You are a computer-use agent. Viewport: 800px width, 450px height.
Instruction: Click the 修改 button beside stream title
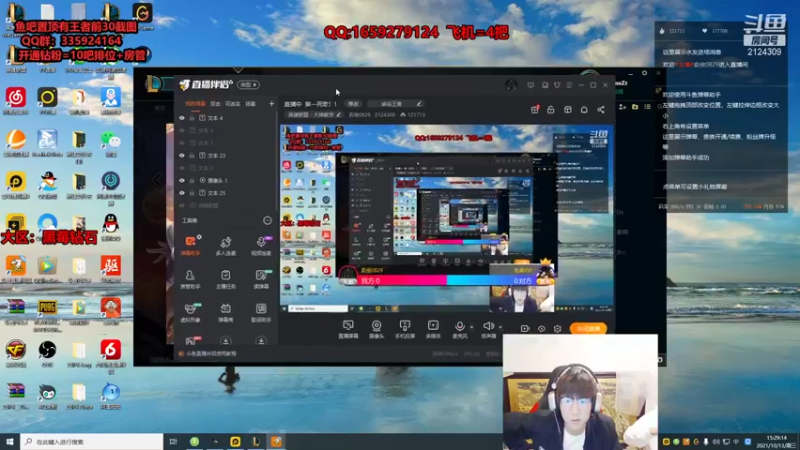pos(353,104)
